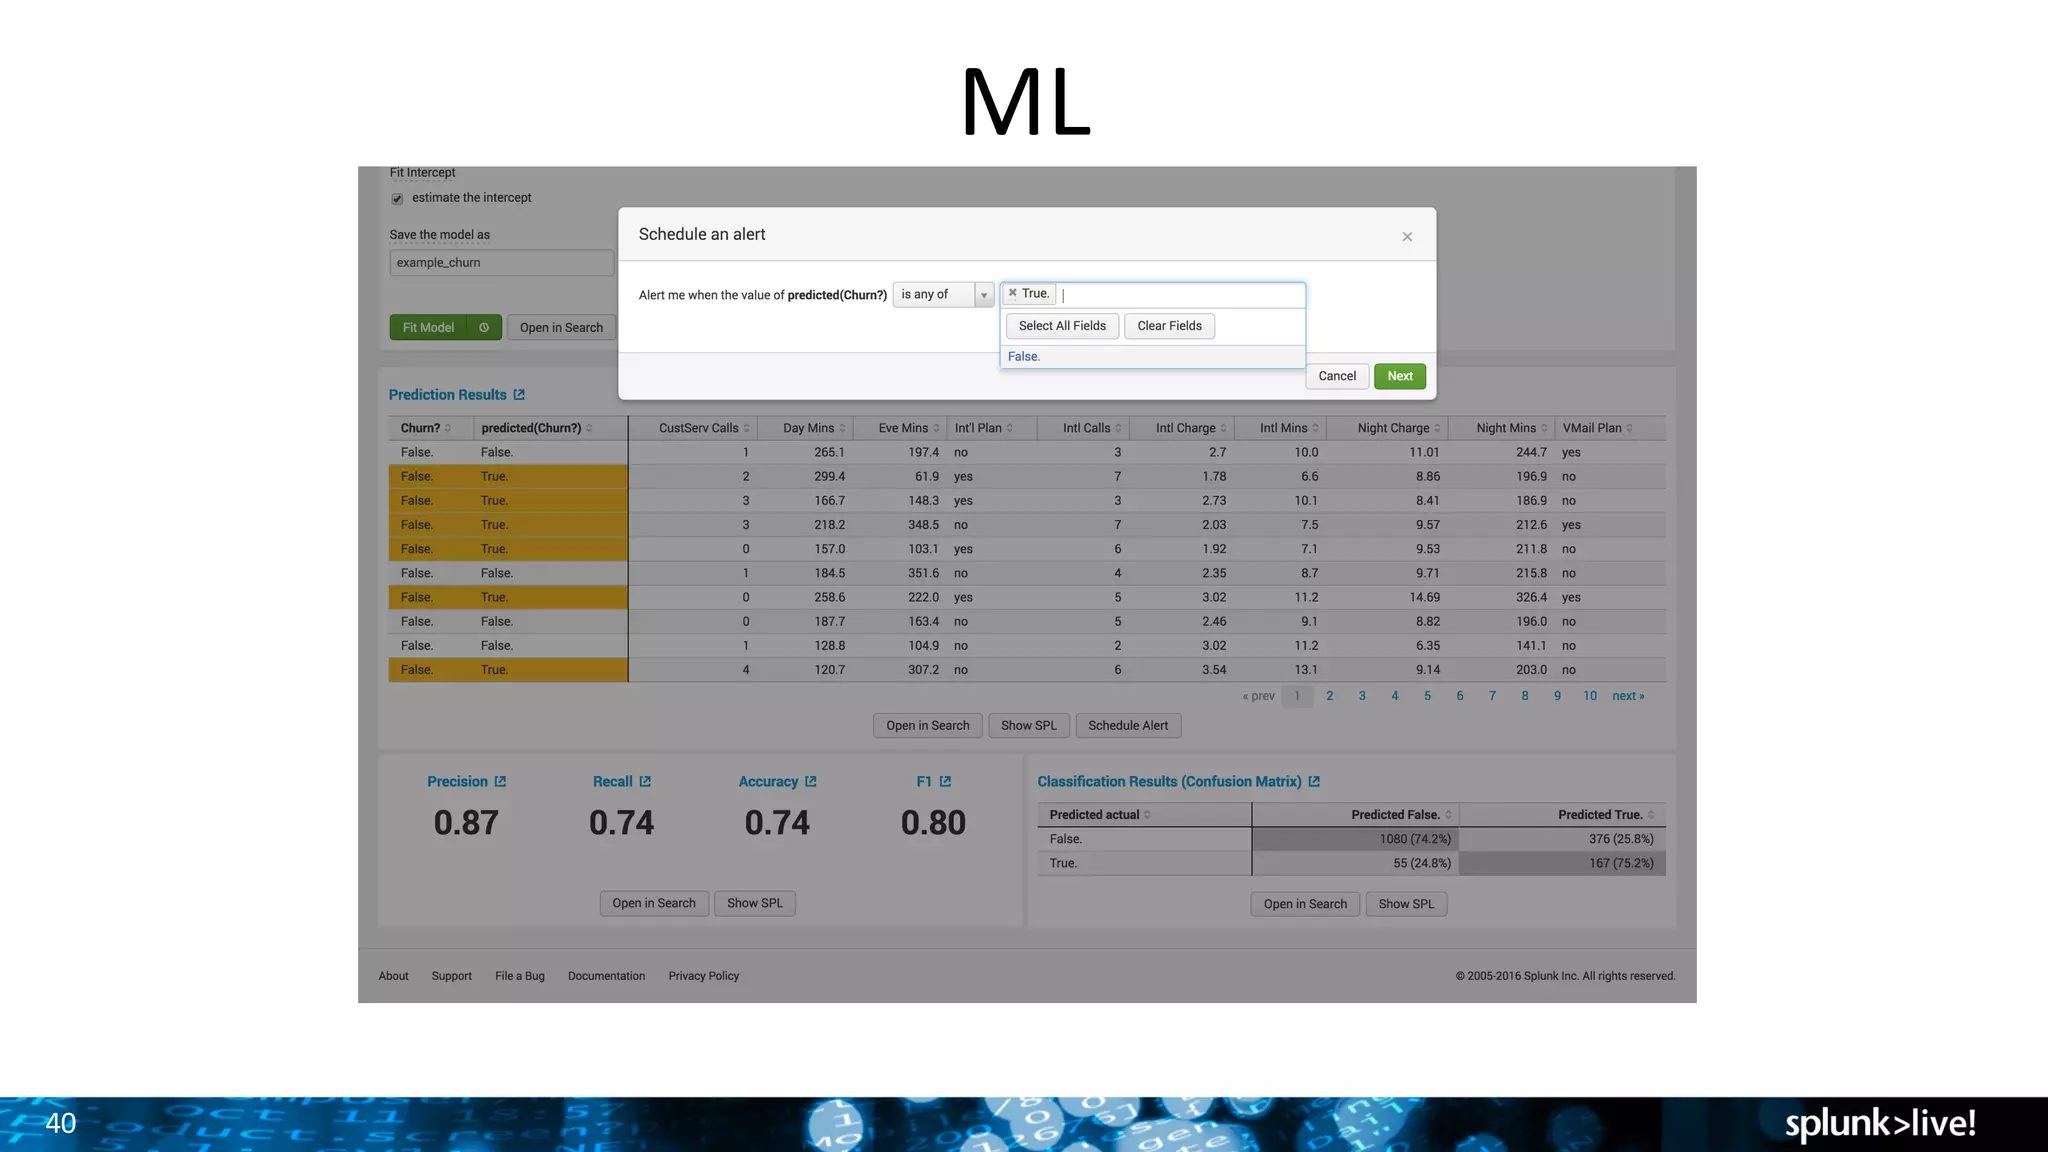The image size is (2048, 1152).
Task: Open the 'is any of' dropdown
Action: 942,295
